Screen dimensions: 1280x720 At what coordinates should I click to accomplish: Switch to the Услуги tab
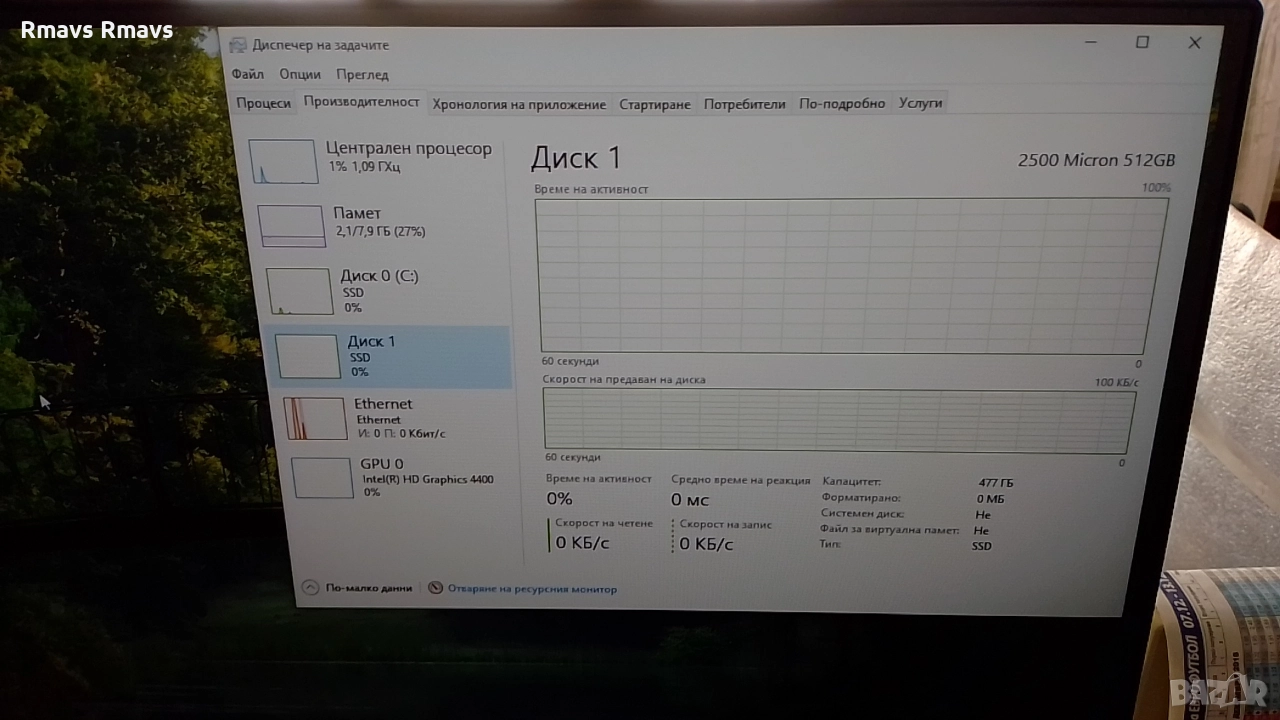pos(920,102)
